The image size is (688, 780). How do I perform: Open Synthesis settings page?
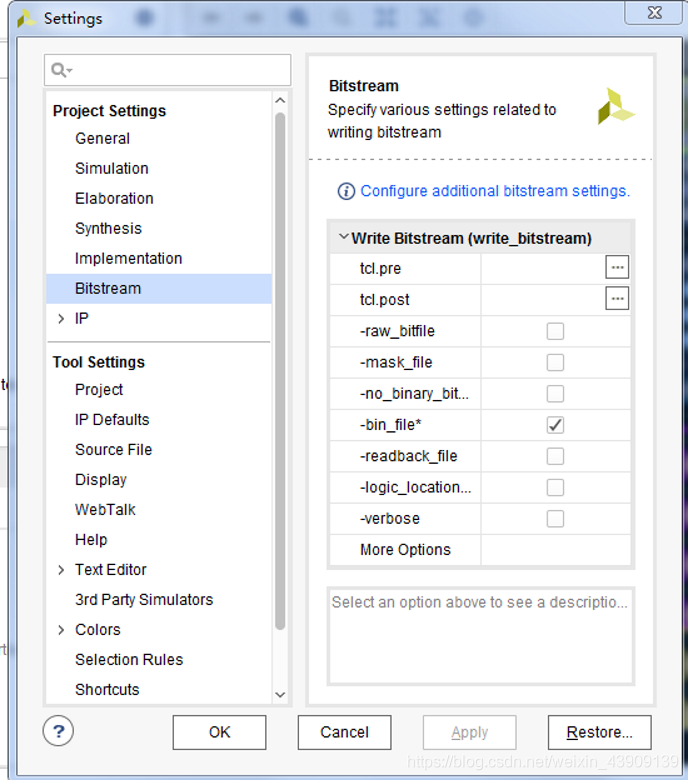coord(108,228)
